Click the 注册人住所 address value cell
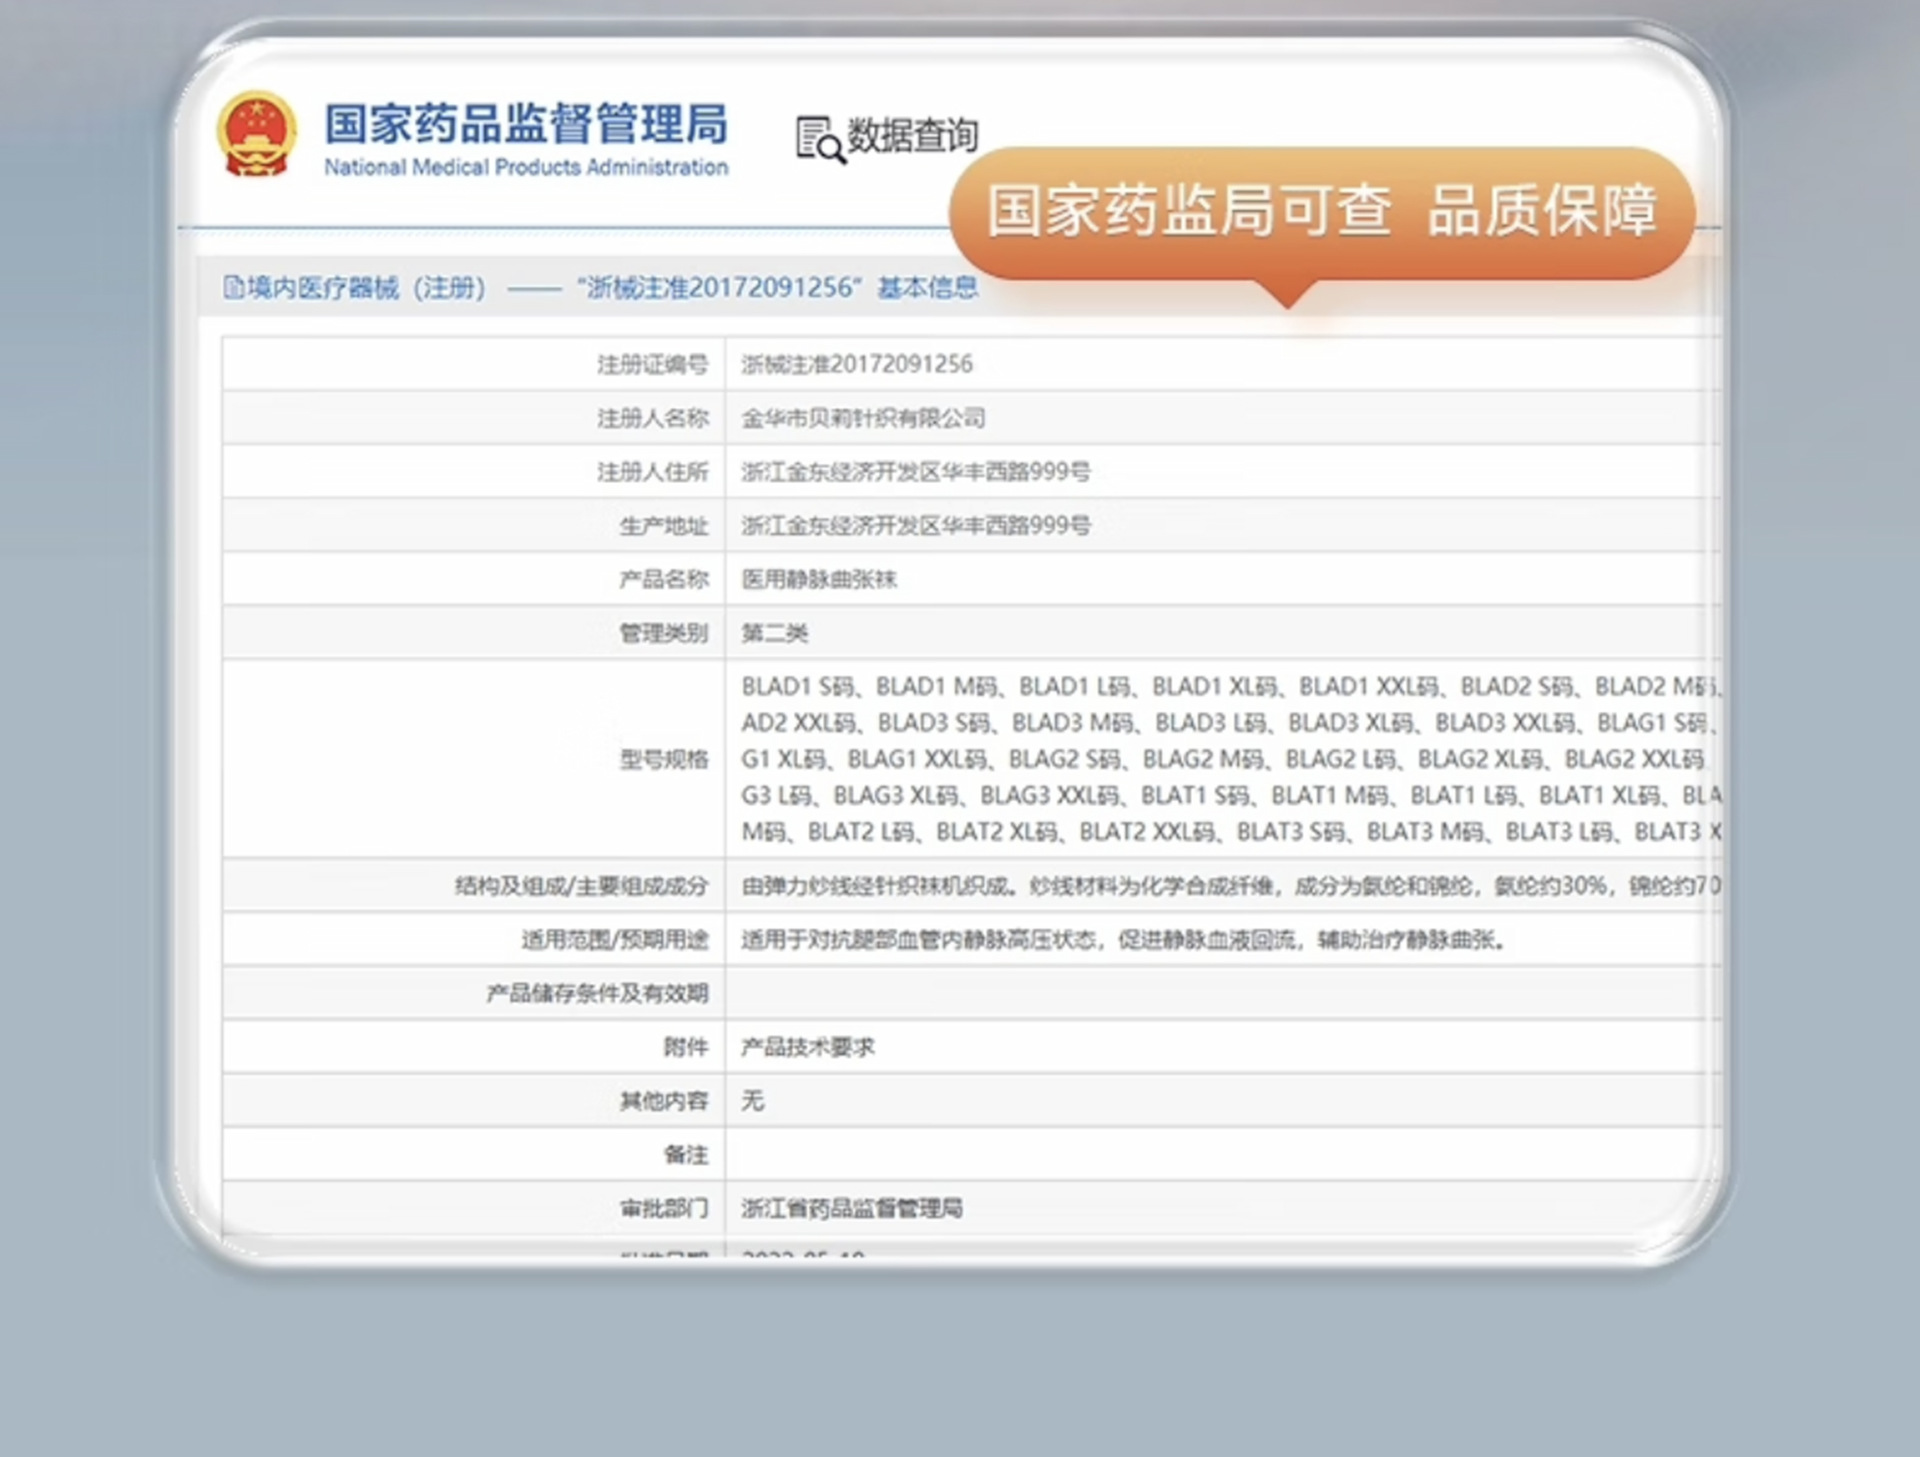1920x1457 pixels. [x=915, y=472]
